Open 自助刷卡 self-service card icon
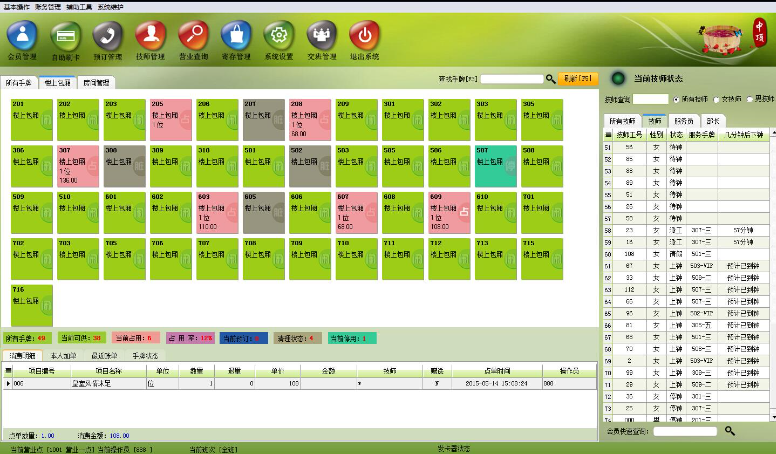The image size is (776, 454). click(x=65, y=37)
